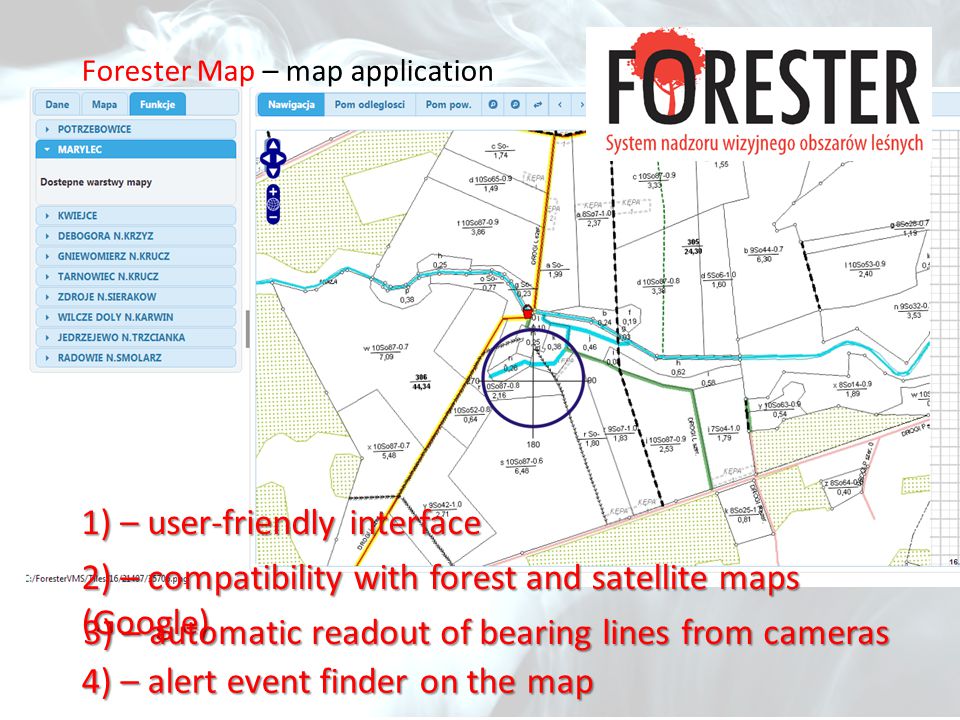960x720 pixels.
Task: Switch to the Mapa tab
Action: coord(104,104)
